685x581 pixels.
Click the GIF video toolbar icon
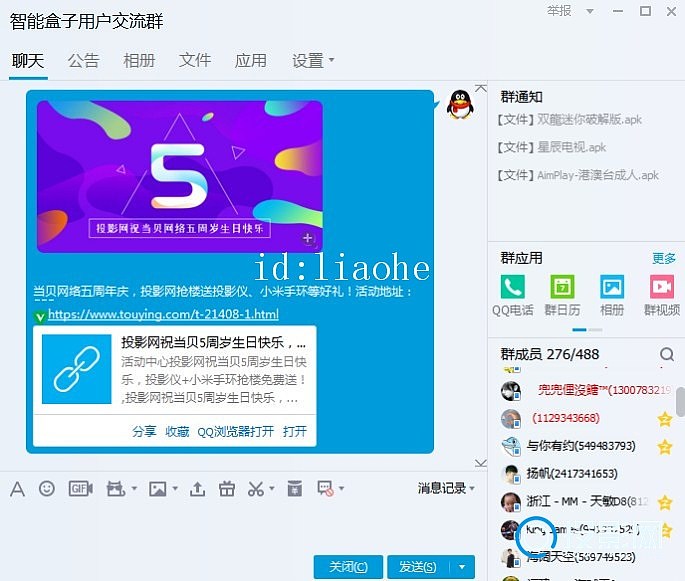coord(80,489)
